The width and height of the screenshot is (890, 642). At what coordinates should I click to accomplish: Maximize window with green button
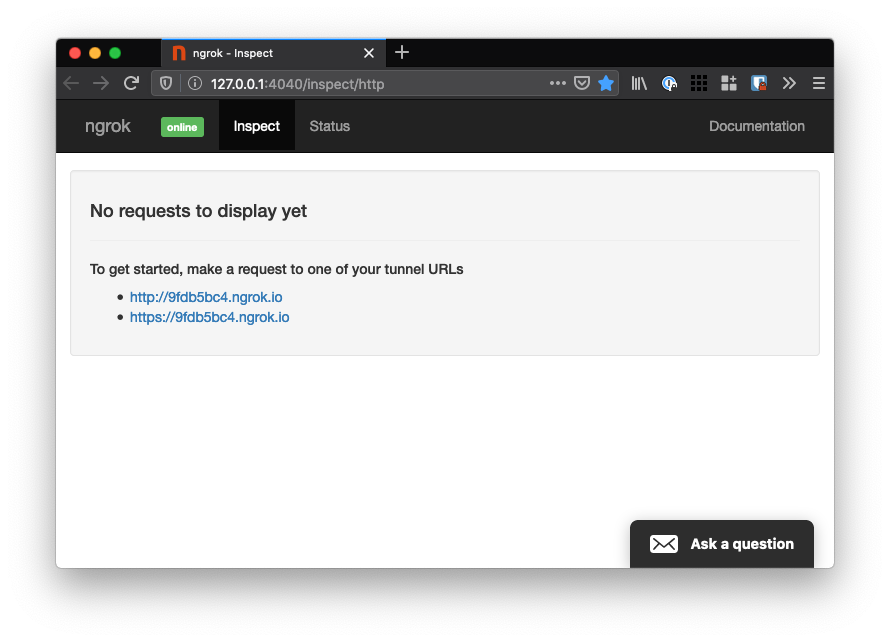(x=115, y=53)
